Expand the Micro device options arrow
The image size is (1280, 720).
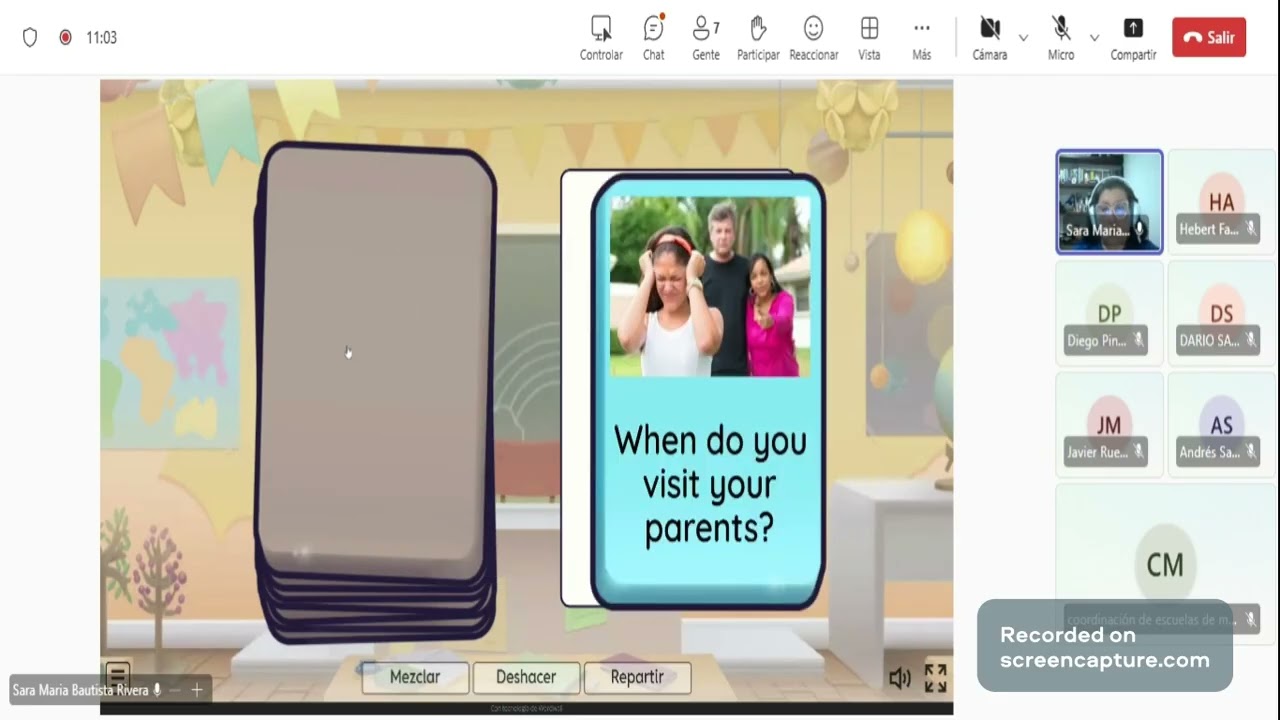point(1094,38)
